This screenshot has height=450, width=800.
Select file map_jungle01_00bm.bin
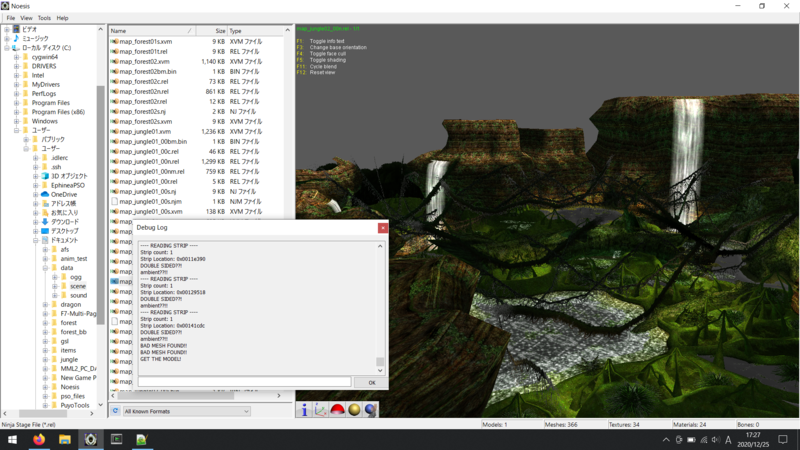[153, 141]
